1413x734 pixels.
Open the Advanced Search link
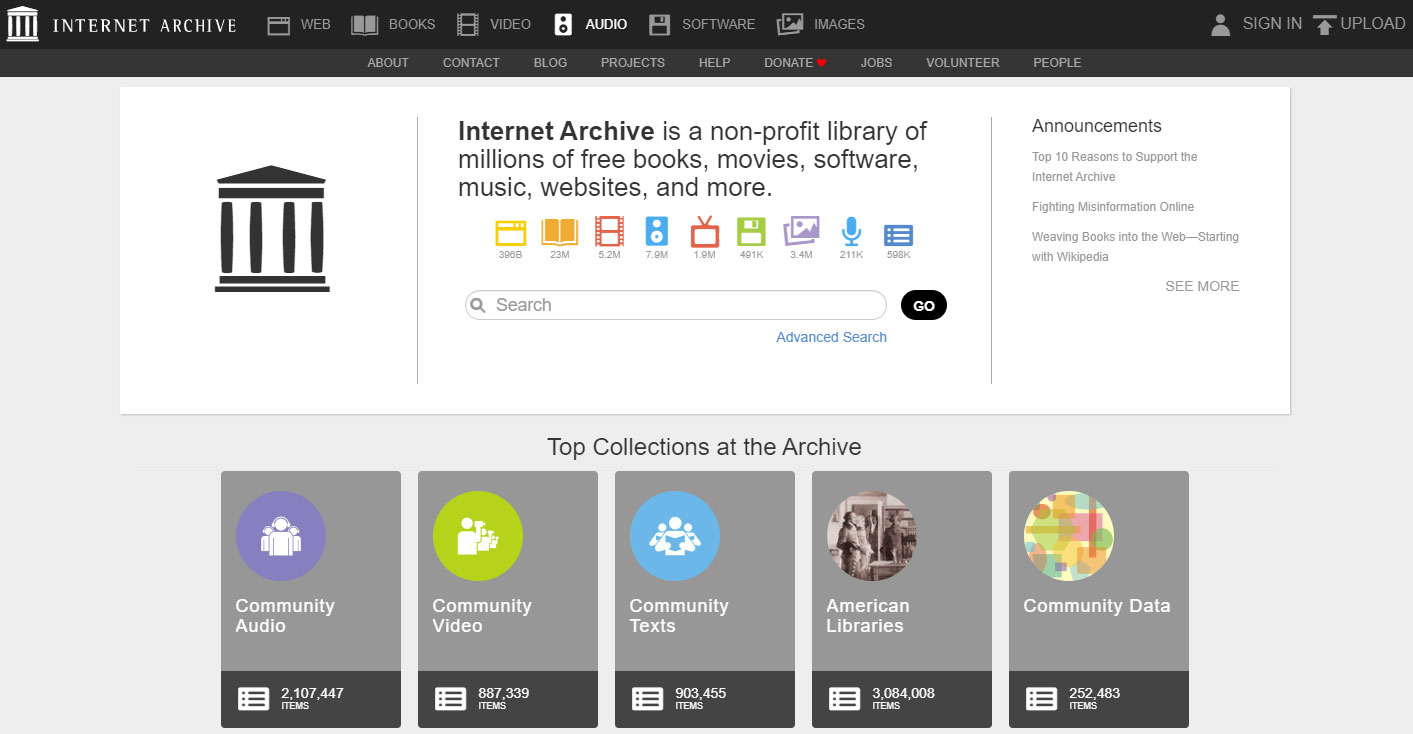click(x=831, y=337)
